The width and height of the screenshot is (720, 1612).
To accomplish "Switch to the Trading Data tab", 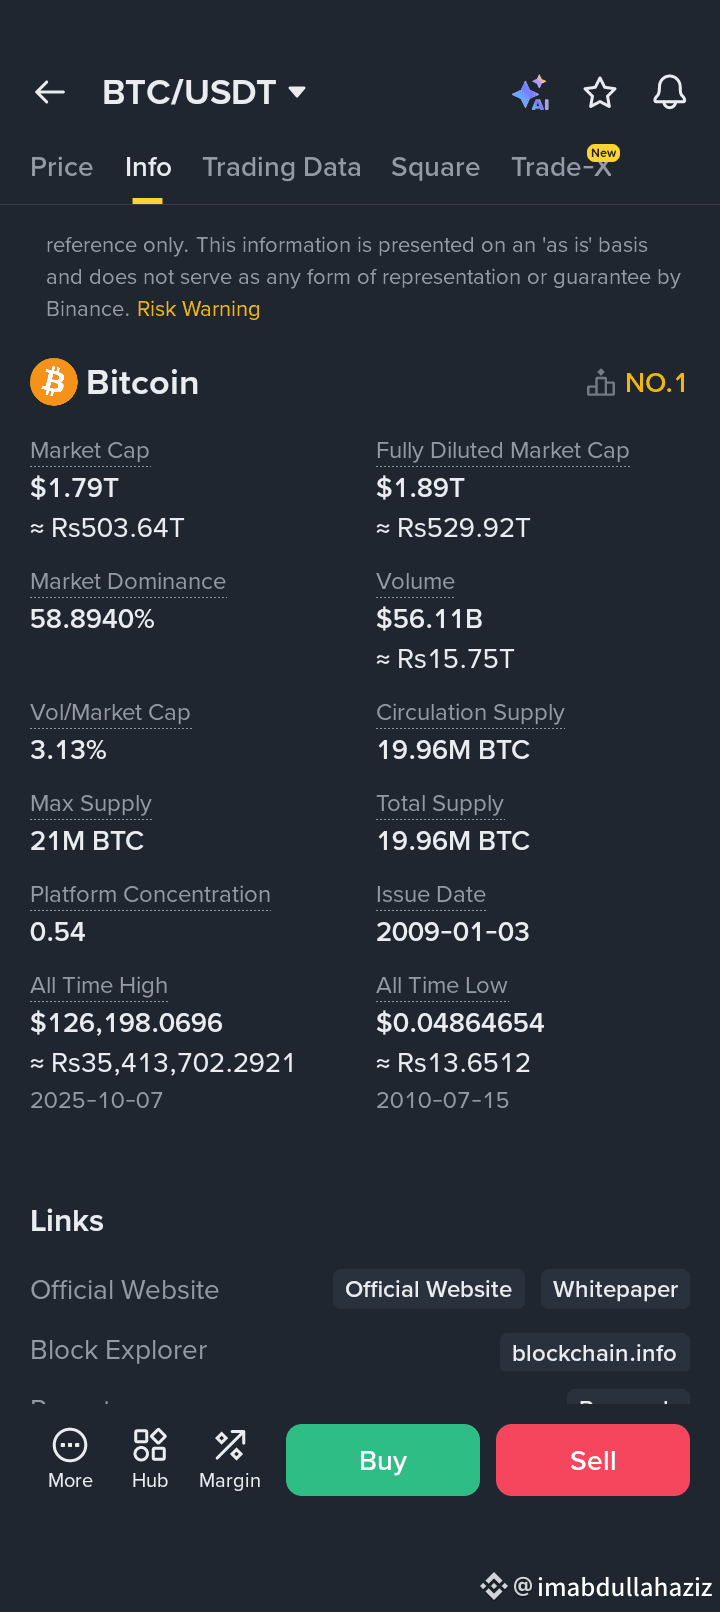I will [282, 167].
